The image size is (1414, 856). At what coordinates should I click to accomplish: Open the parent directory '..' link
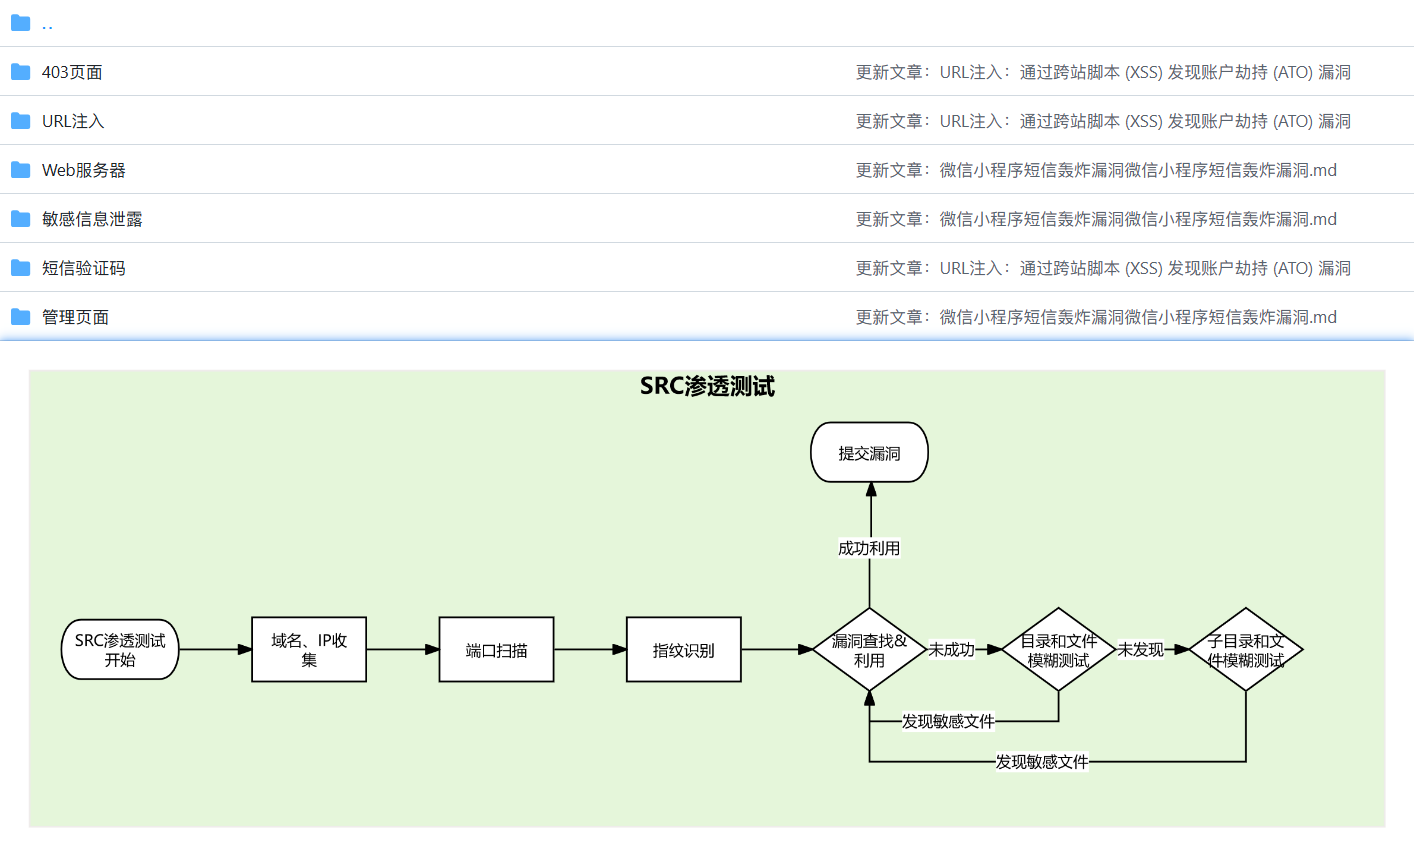point(47,24)
